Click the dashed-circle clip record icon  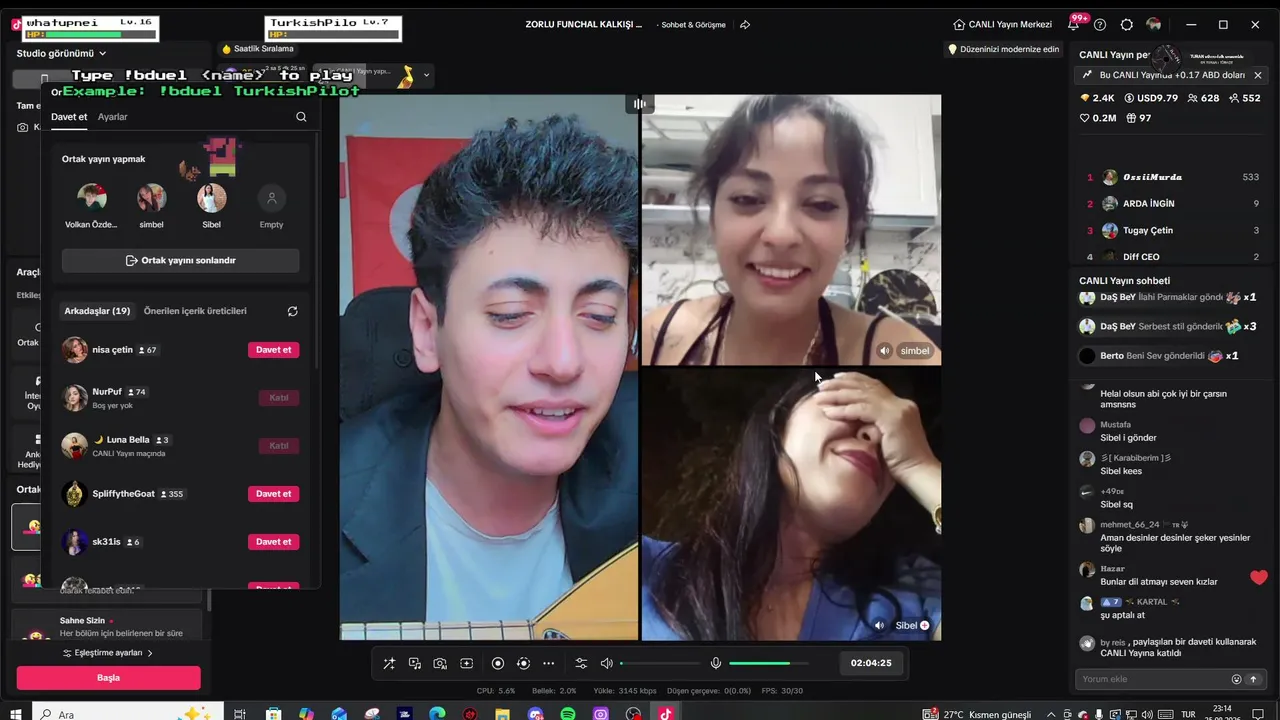(523, 663)
